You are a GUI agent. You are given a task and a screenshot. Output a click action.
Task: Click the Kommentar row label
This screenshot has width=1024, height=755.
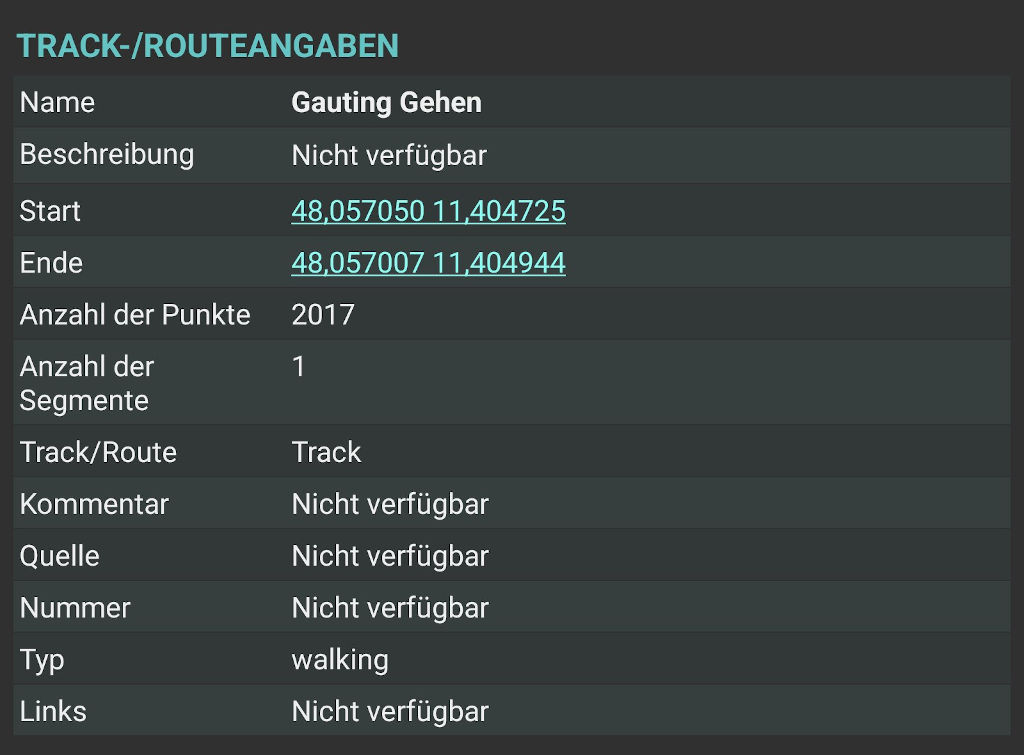click(x=94, y=504)
